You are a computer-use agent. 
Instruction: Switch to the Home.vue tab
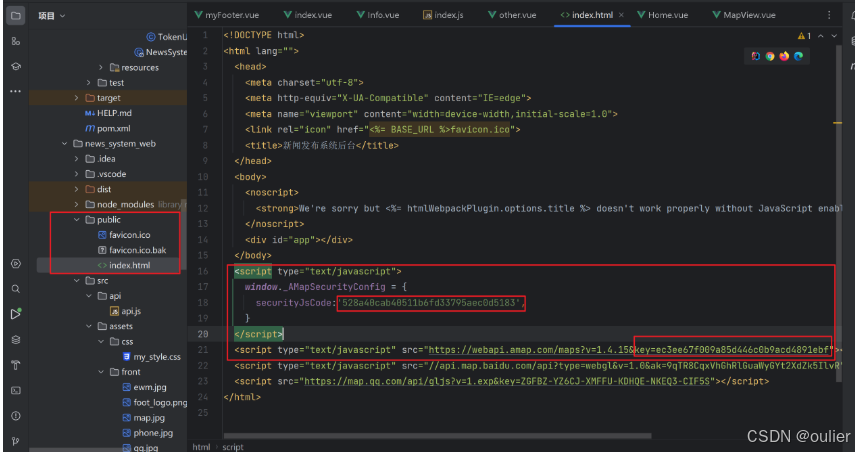tap(663, 15)
